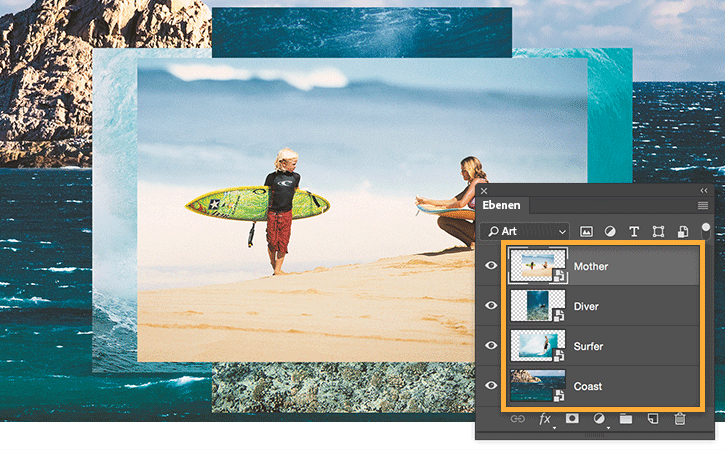Filter layers by smart object icon

682,232
